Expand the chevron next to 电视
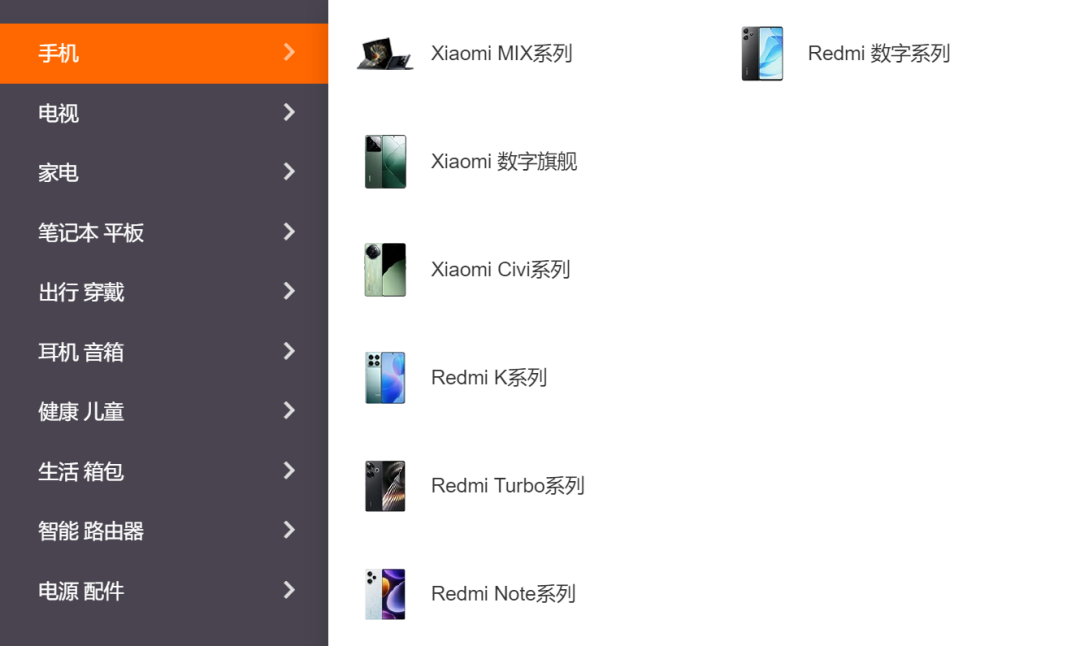Screen dimensions: 1080x646 (289, 112)
